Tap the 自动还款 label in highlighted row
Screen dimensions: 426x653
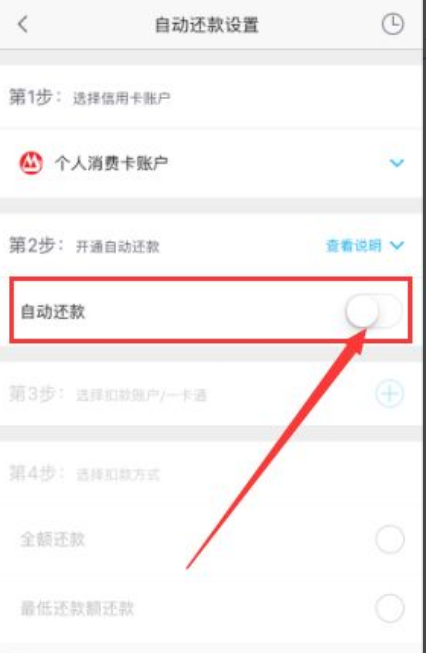(53, 311)
